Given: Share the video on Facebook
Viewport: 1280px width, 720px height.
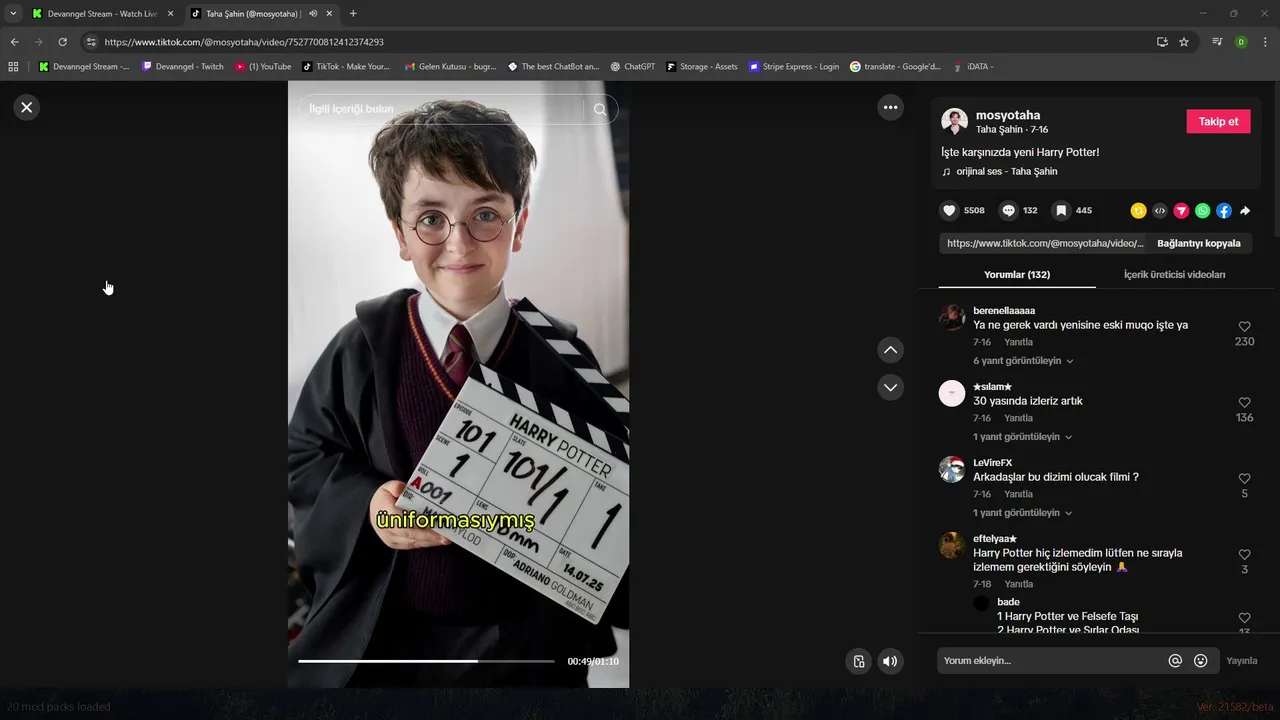Looking at the screenshot, I should [x=1224, y=211].
